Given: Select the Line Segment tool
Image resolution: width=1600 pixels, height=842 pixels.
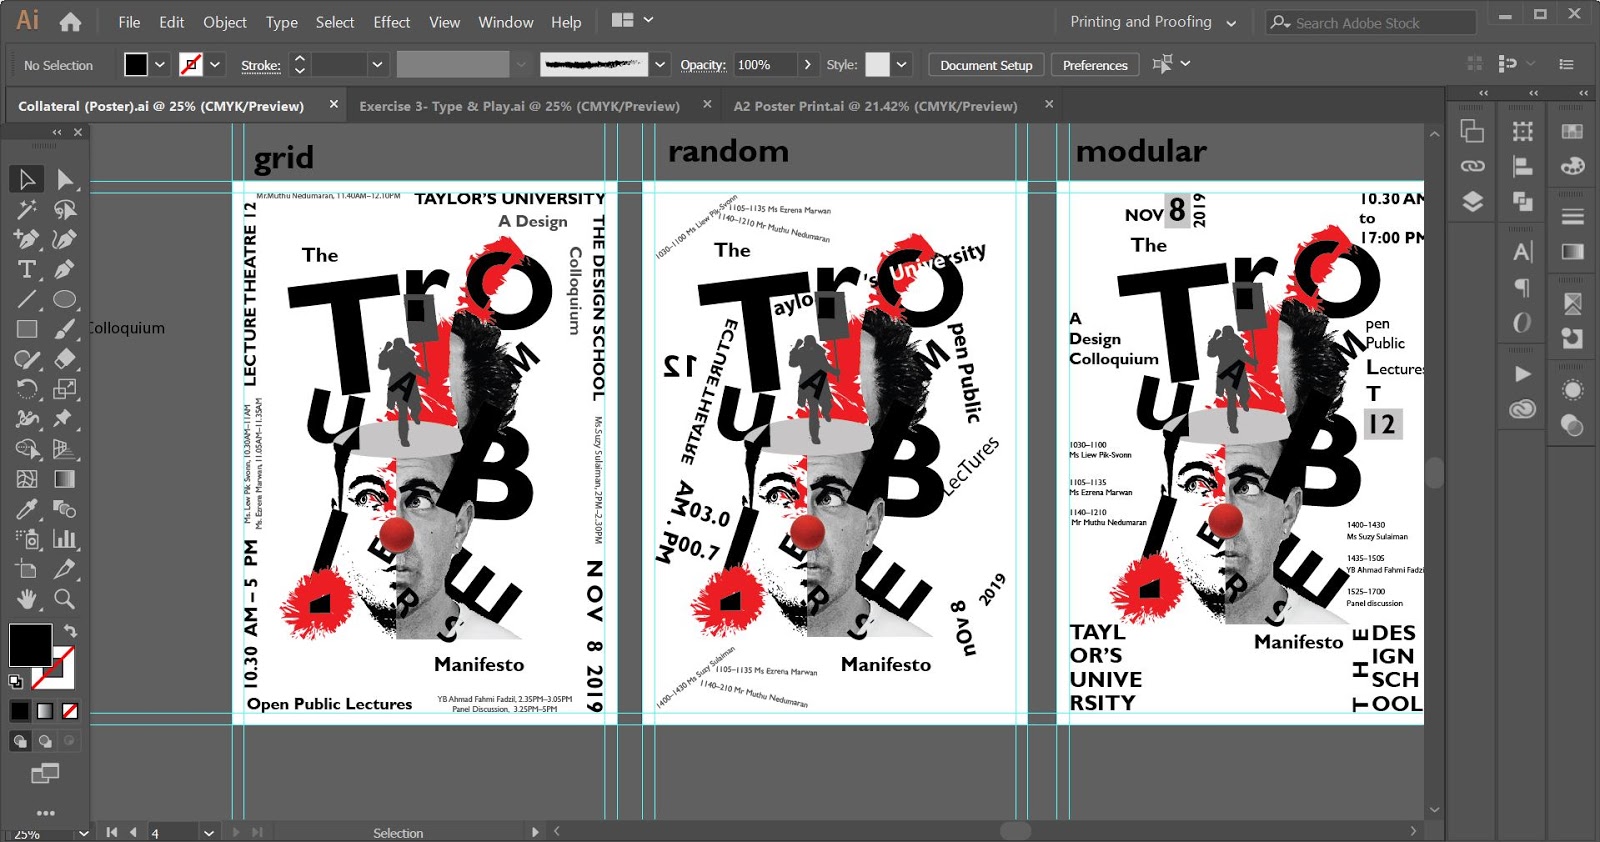Looking at the screenshot, I should coord(27,299).
